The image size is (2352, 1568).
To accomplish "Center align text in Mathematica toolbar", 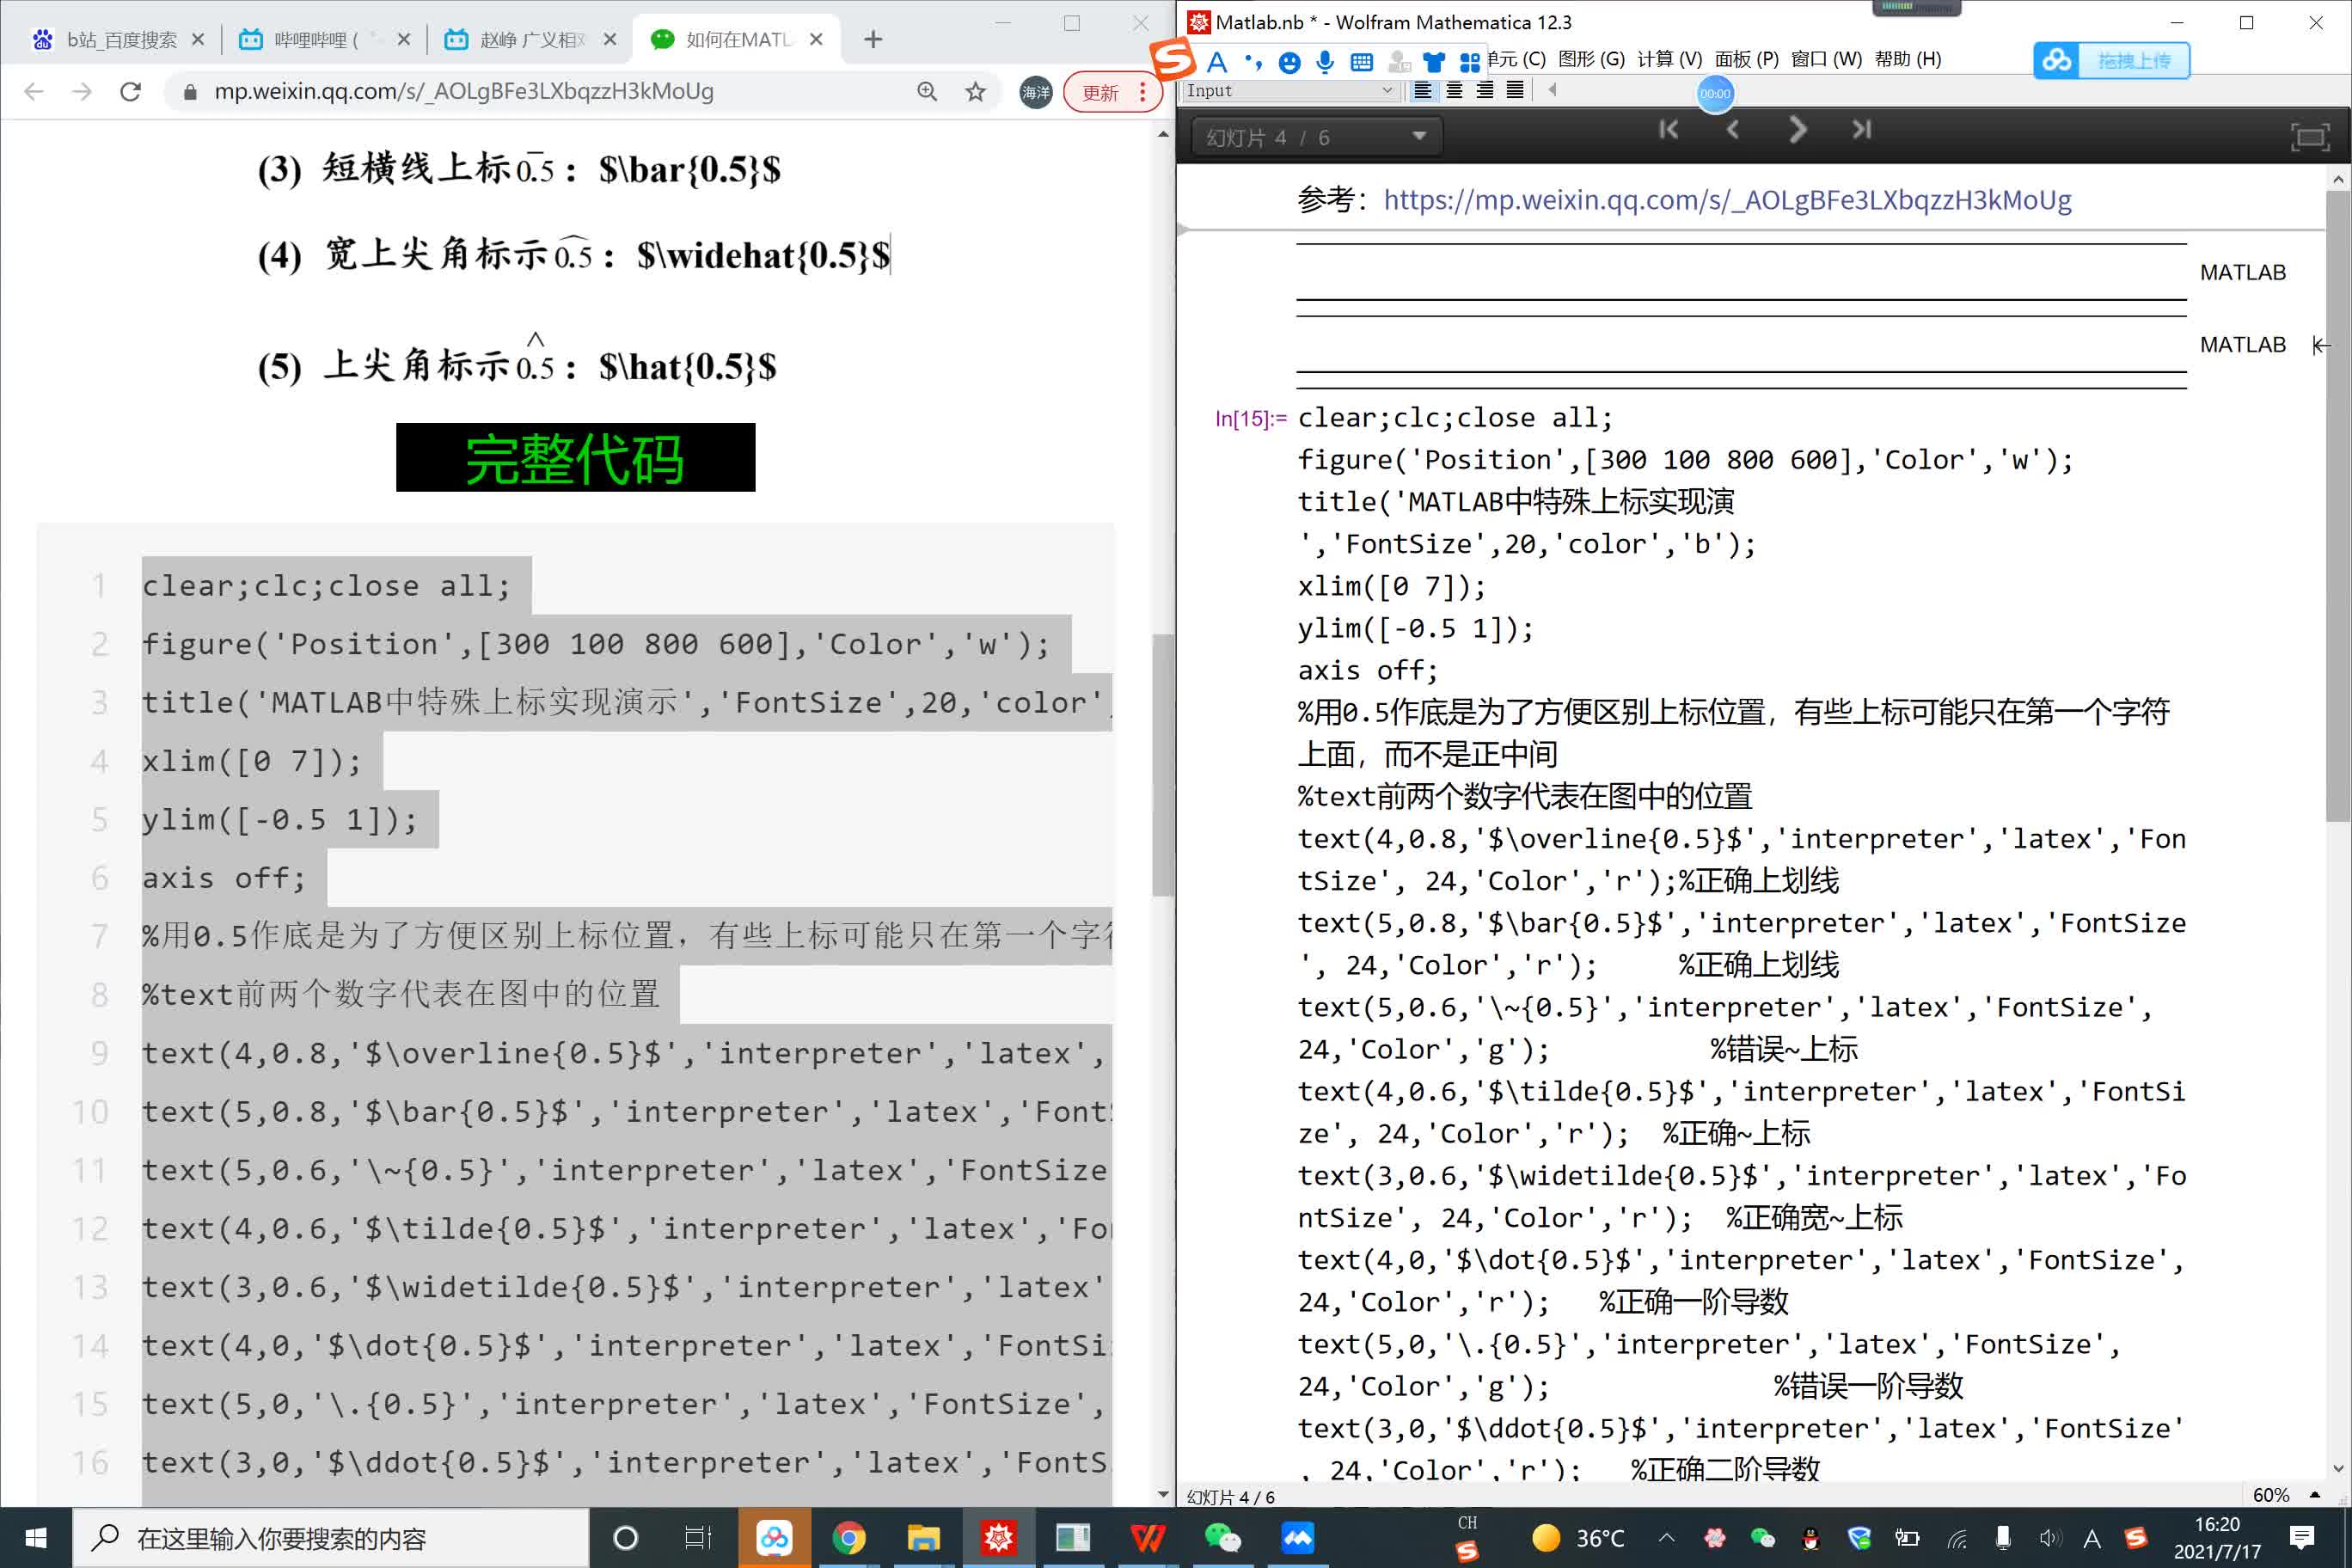I will (1454, 90).
